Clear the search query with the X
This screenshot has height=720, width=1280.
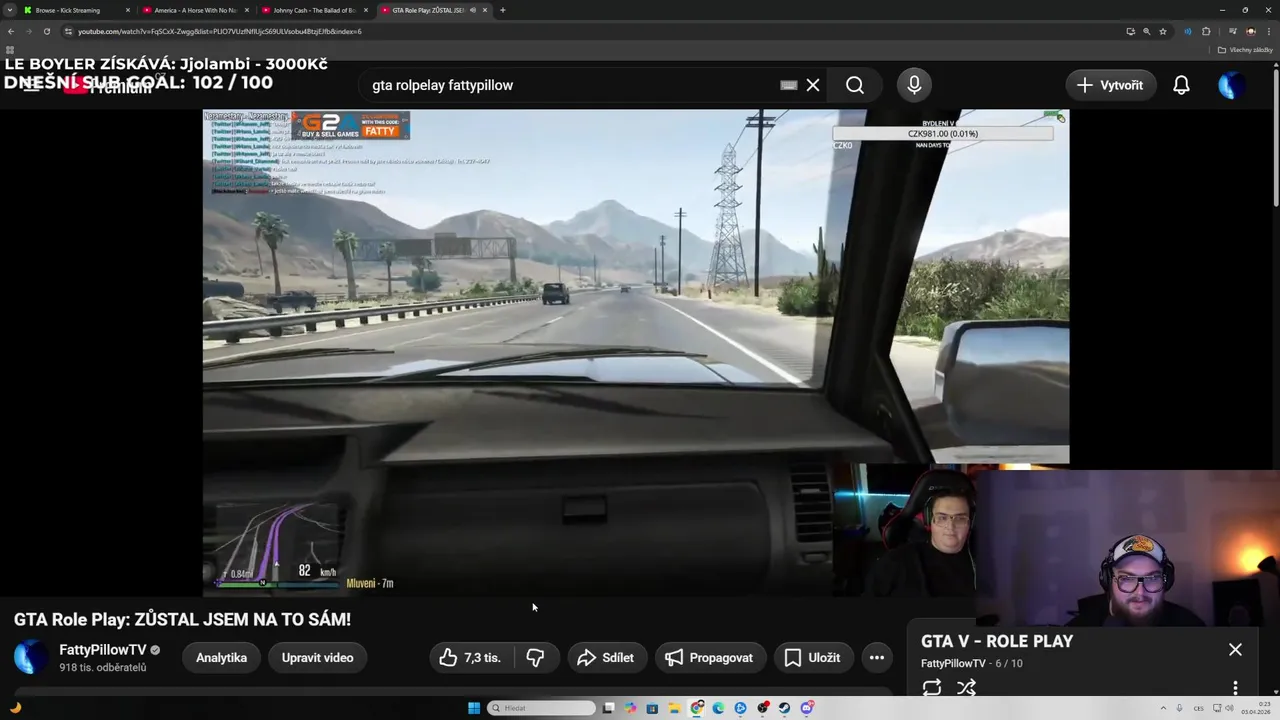click(813, 85)
